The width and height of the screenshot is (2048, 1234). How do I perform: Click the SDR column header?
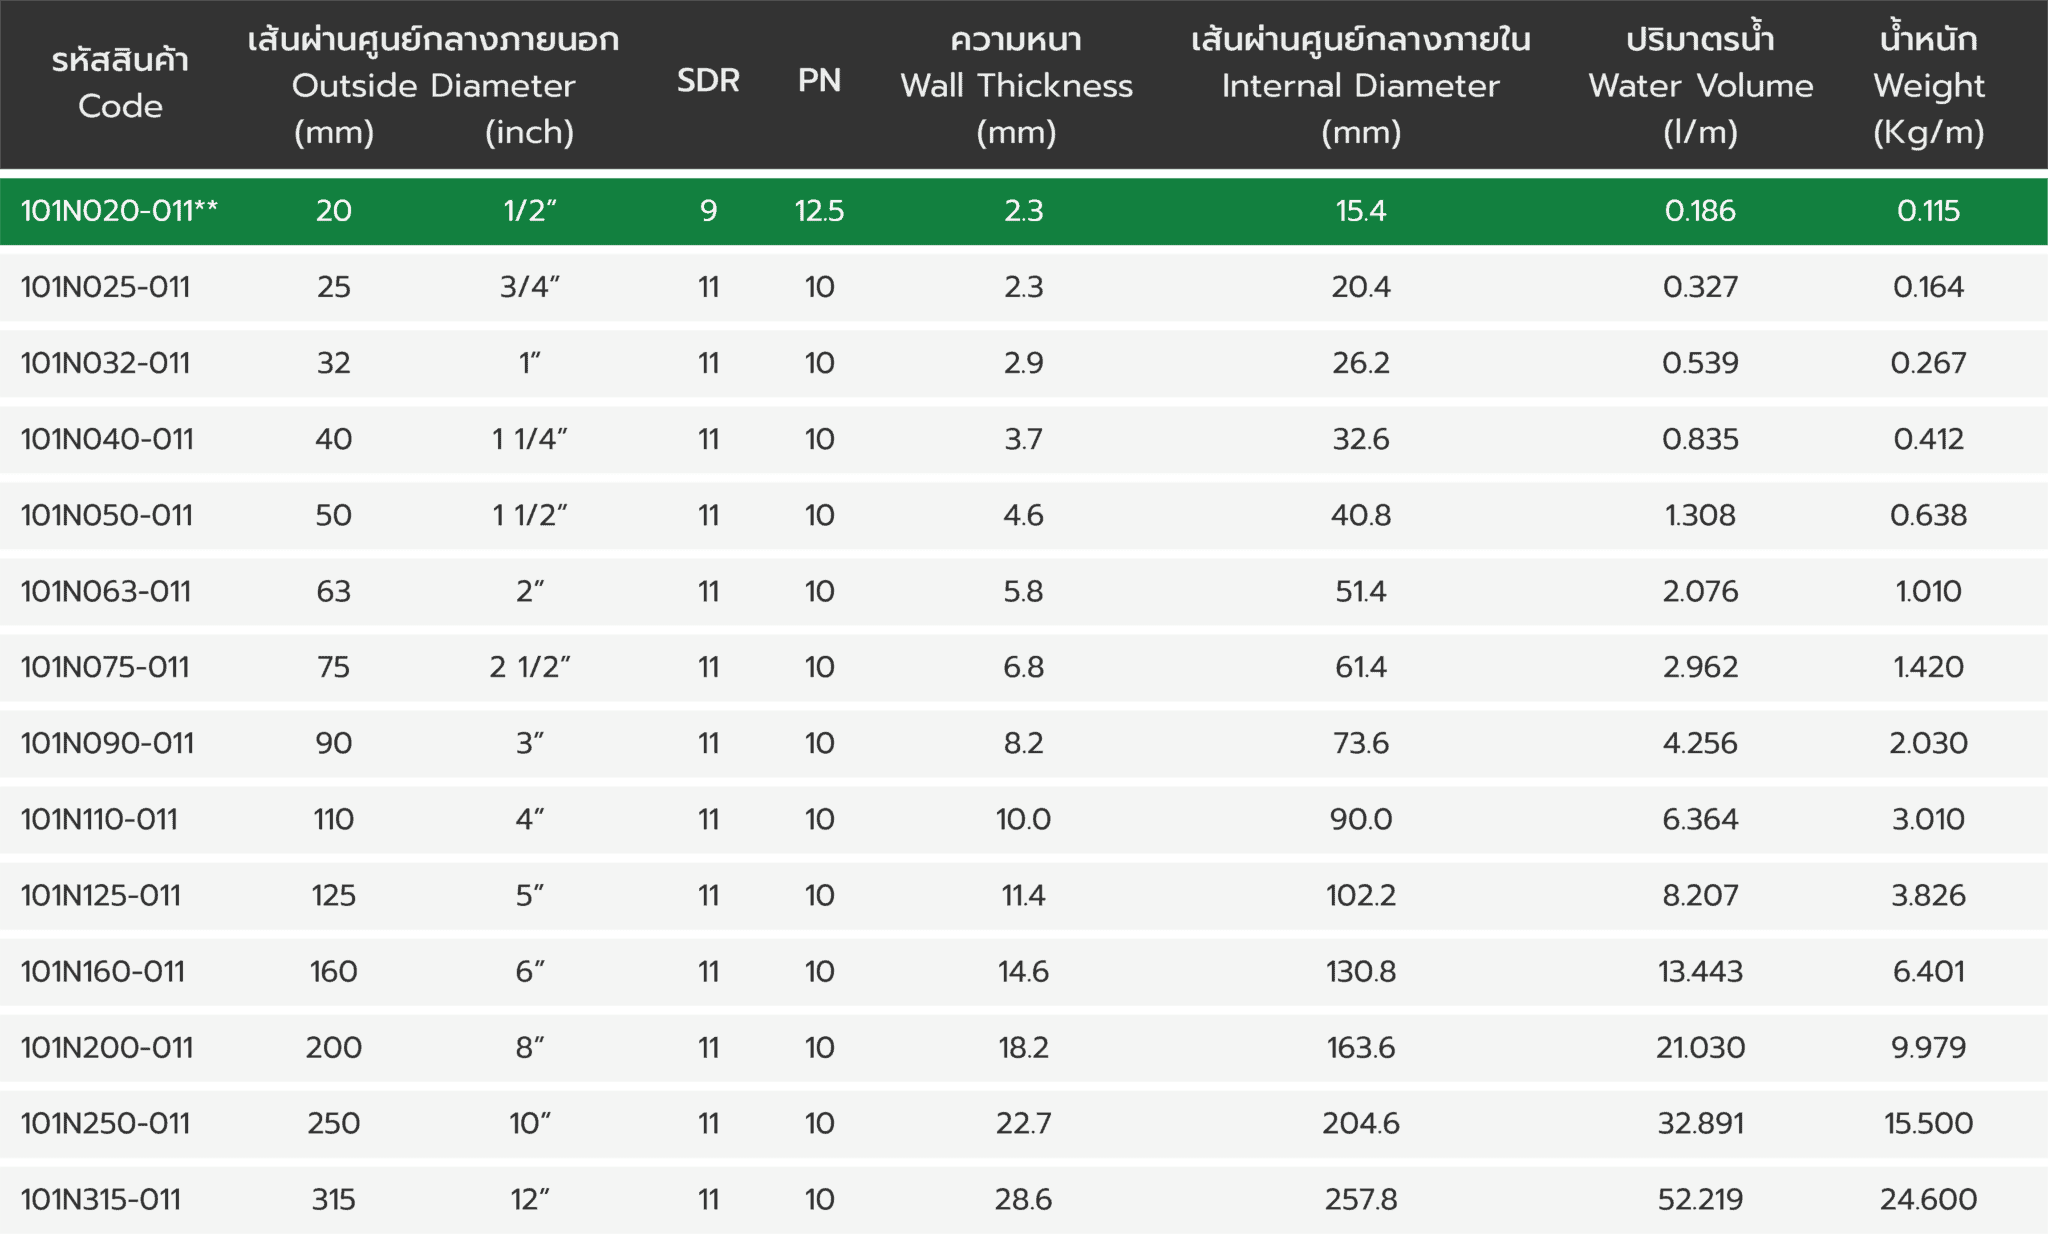tap(708, 81)
